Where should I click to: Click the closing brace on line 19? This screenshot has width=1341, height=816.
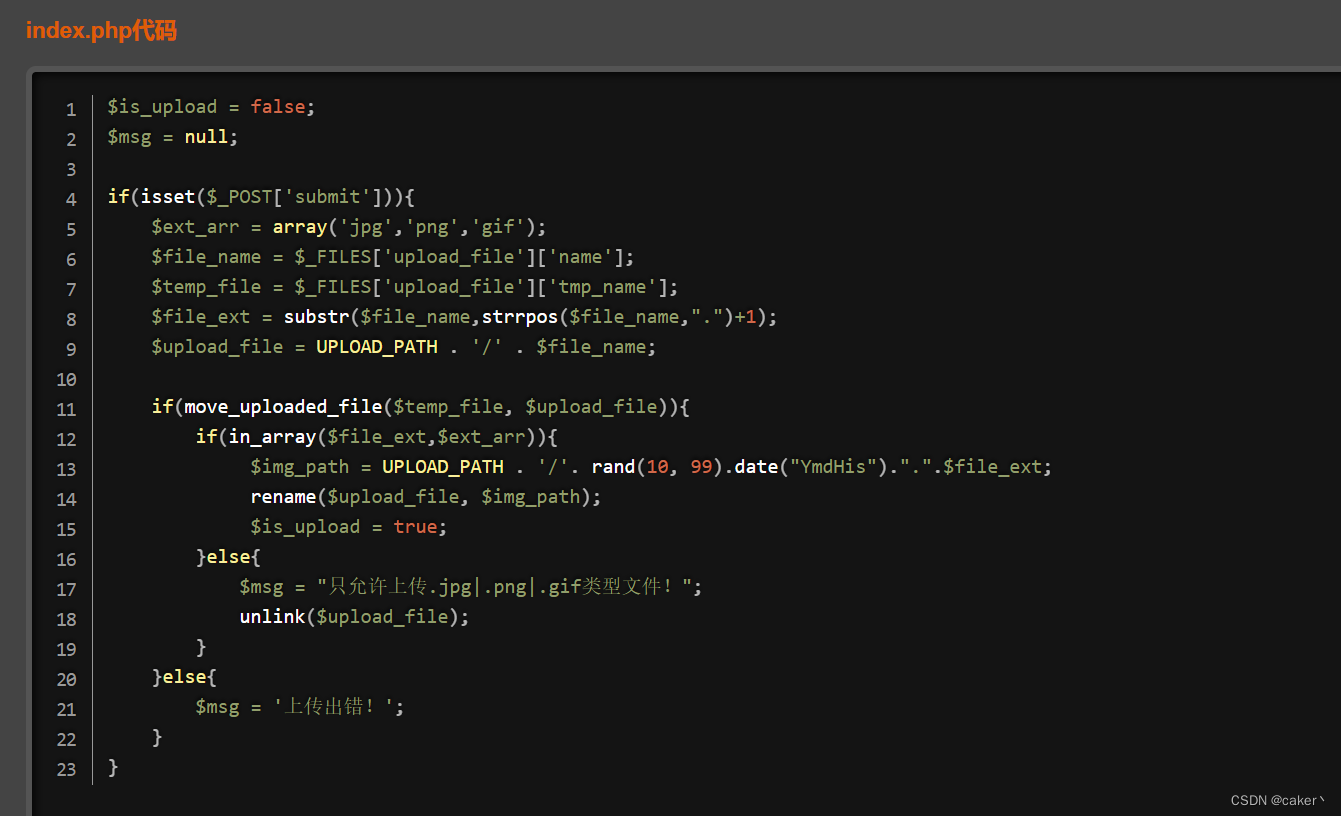[201, 647]
